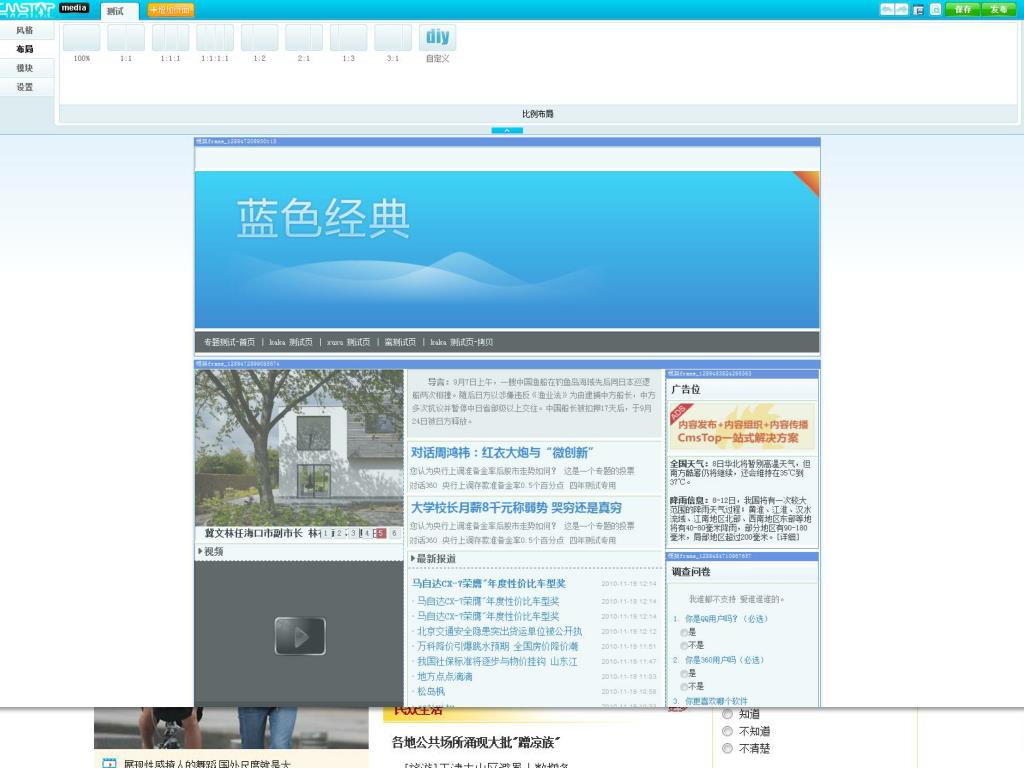Click the green 保存 save button
This screenshot has width=1024, height=768.
click(962, 9)
